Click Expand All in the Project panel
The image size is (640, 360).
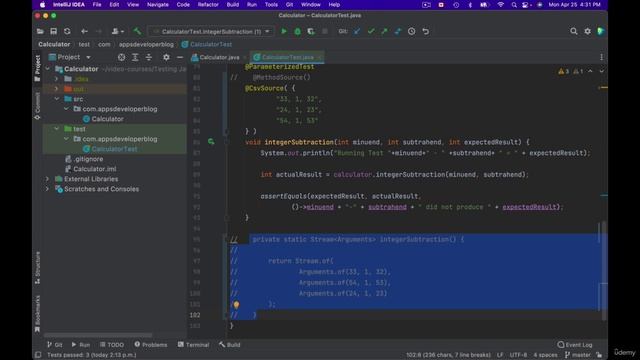click(135, 58)
